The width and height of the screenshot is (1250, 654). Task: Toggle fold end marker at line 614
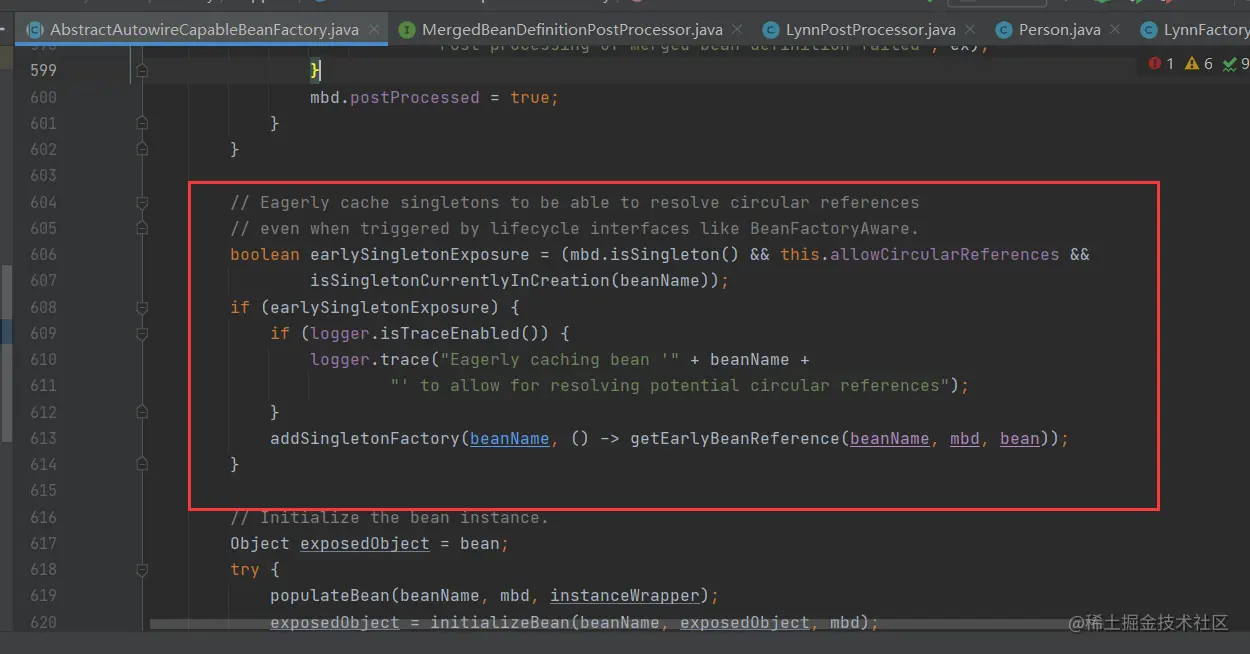pos(141,464)
